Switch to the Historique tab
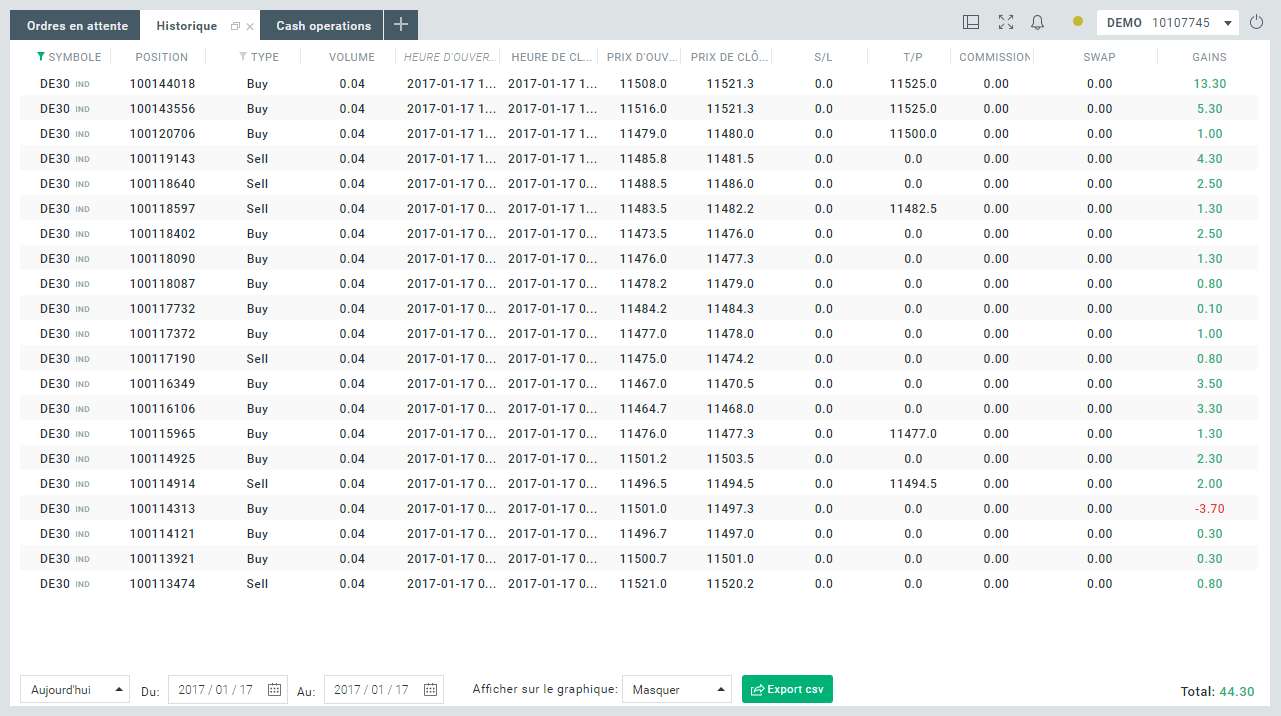This screenshot has height=716, width=1281. pos(186,26)
